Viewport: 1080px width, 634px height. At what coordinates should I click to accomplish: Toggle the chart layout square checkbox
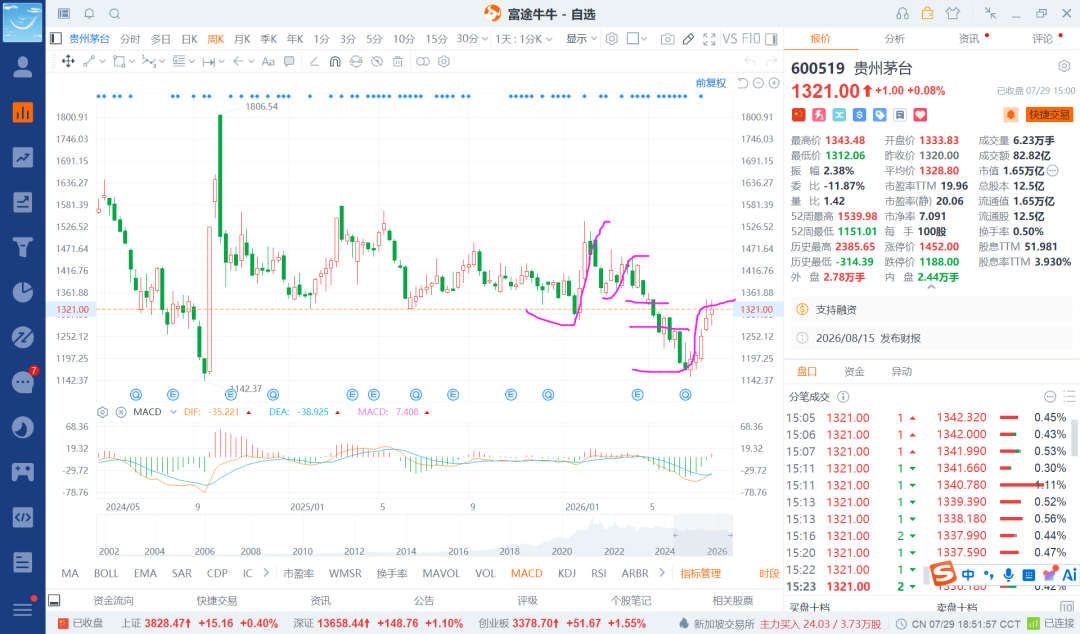tap(632, 39)
